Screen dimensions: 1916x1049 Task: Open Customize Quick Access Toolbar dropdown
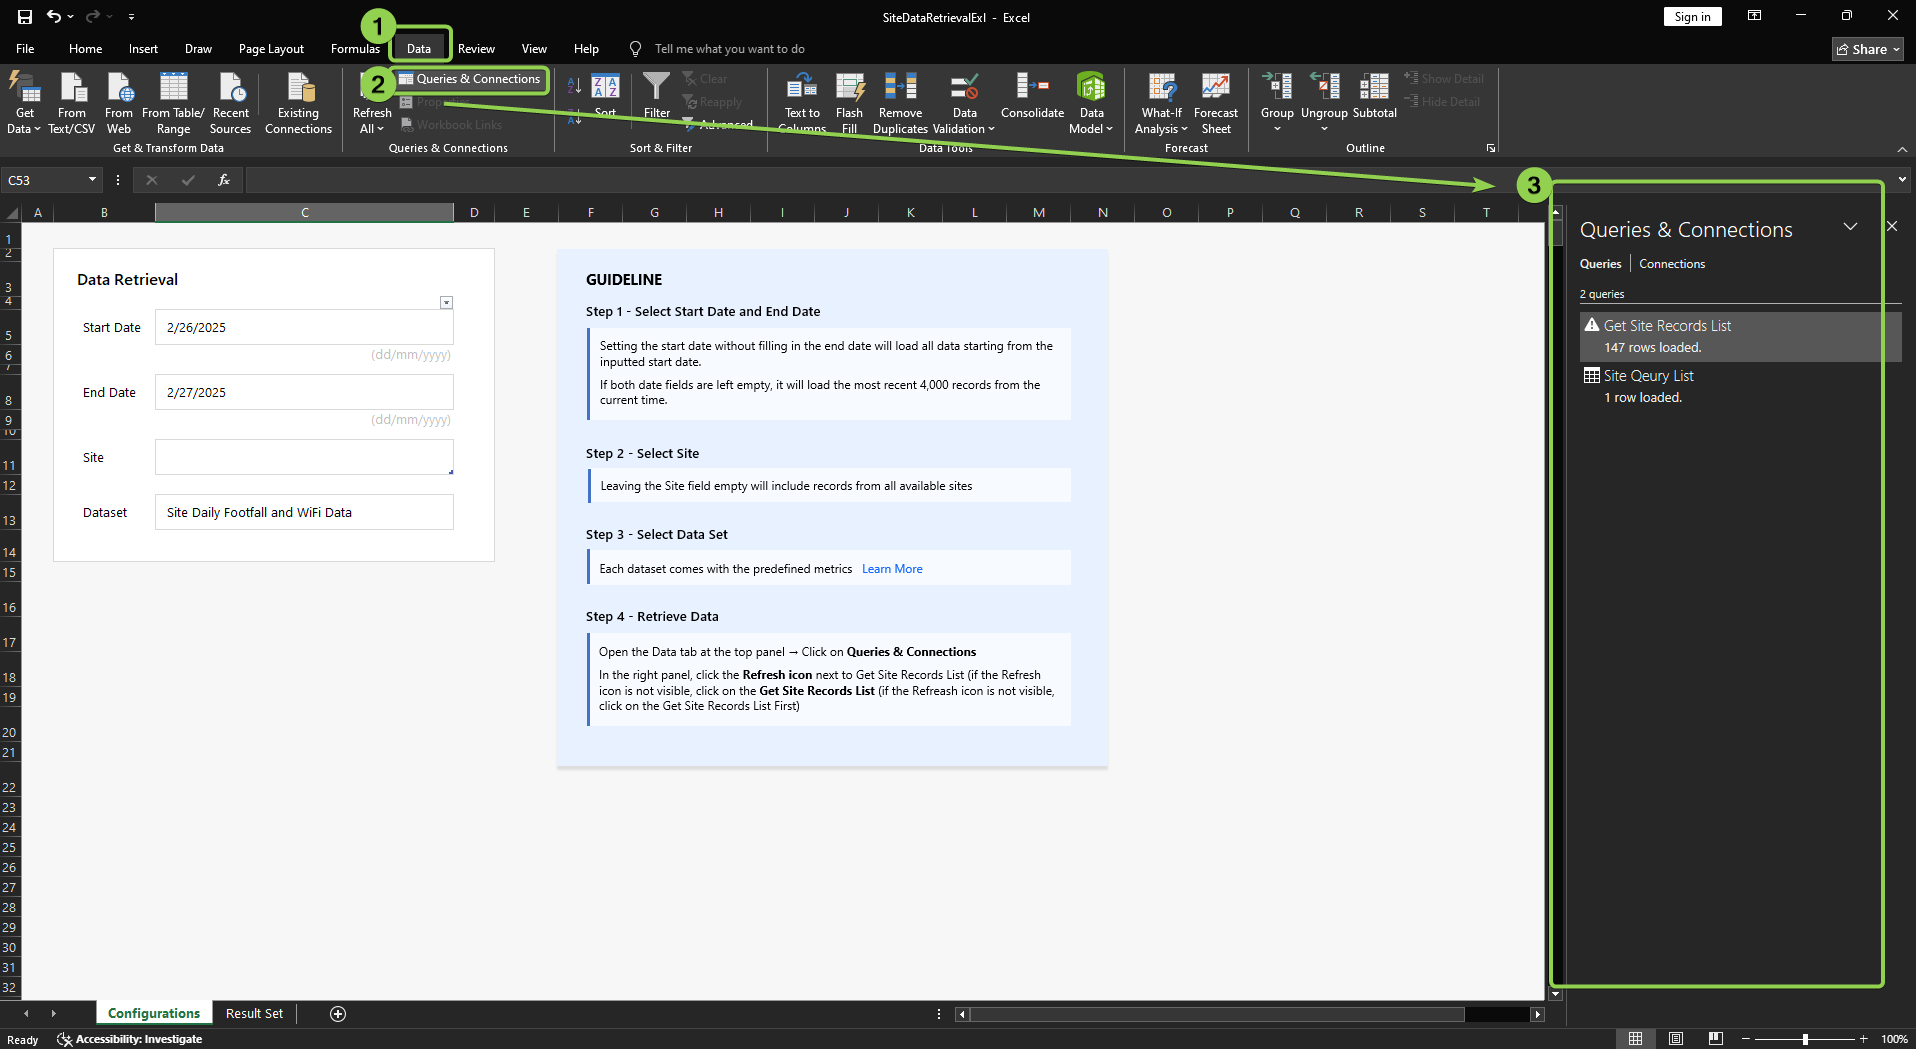pos(132,17)
